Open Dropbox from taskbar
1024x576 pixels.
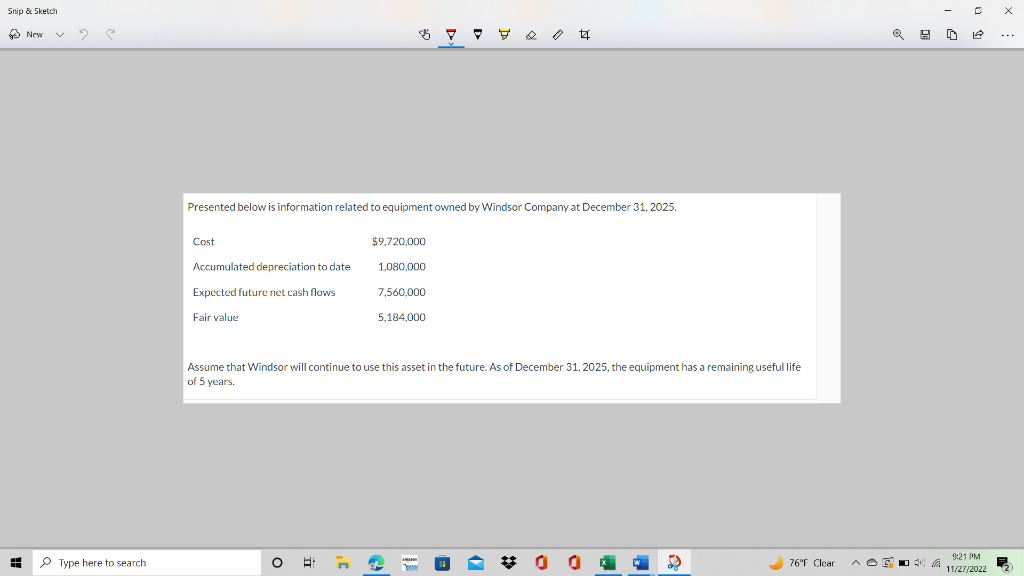tap(509, 562)
